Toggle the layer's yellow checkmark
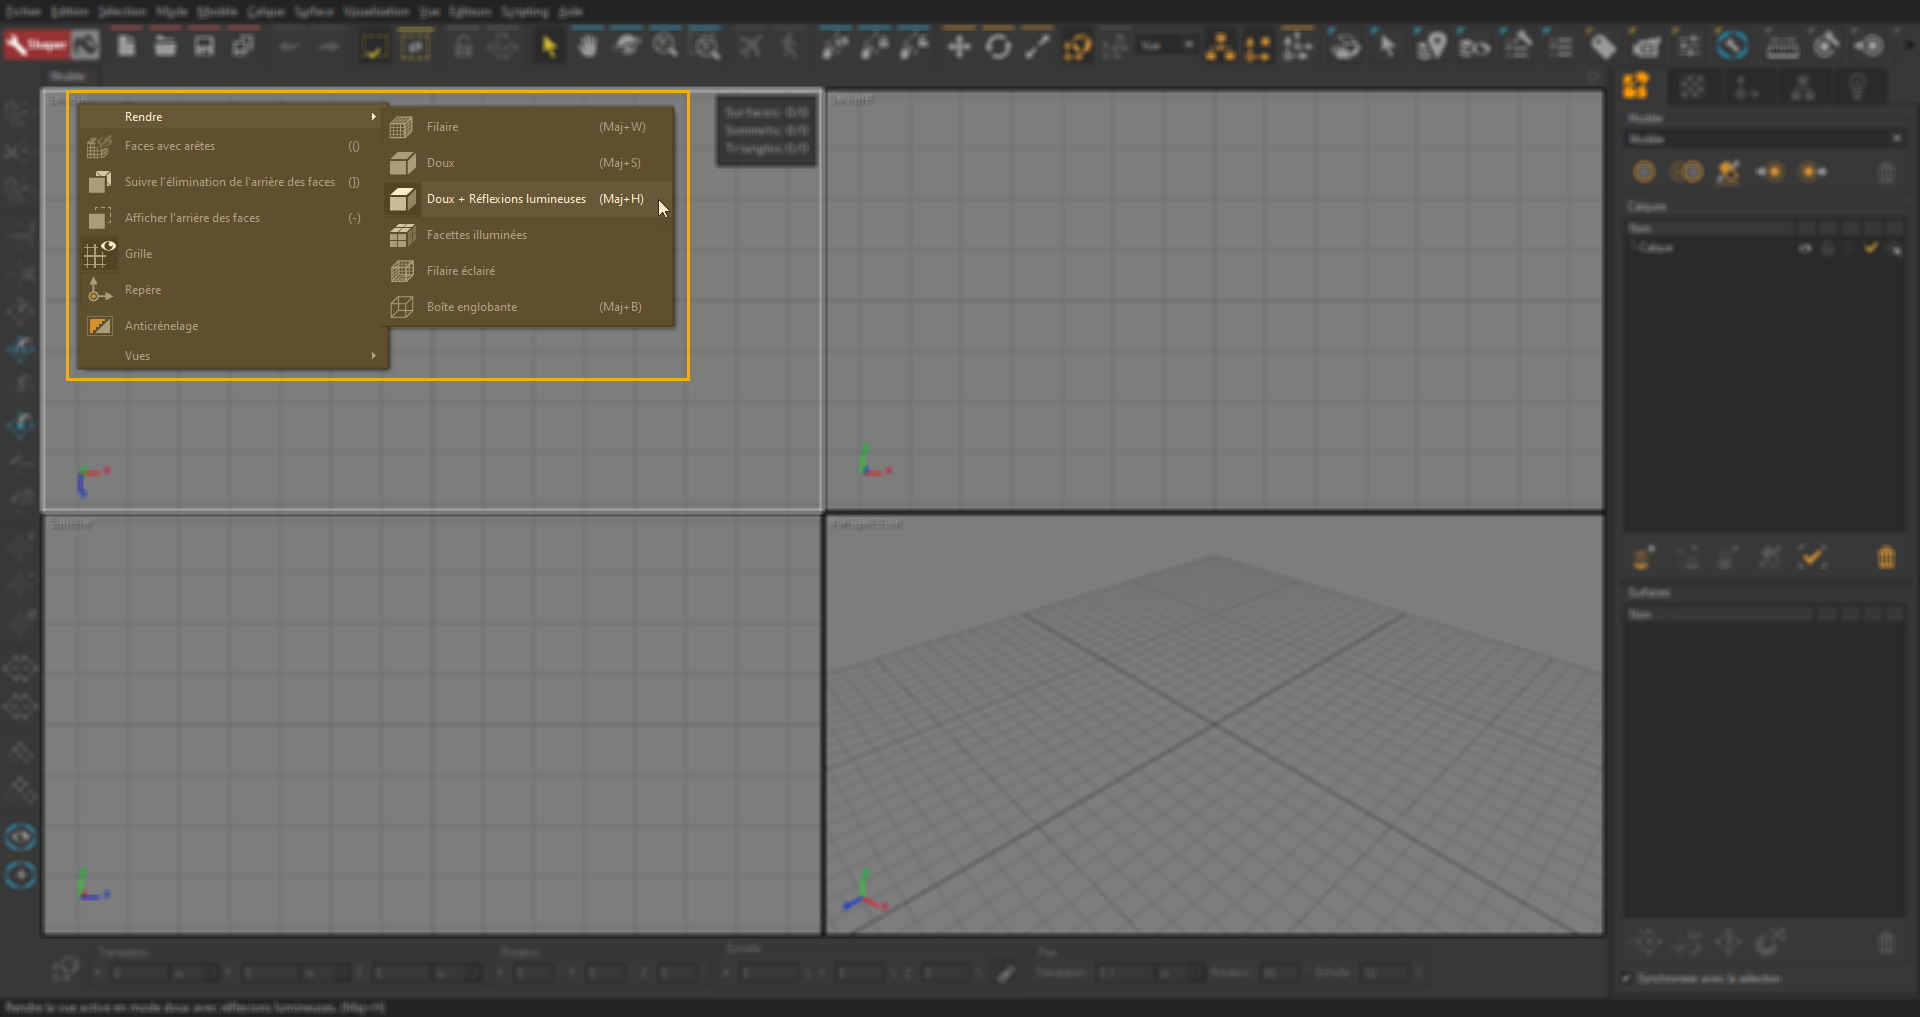1920x1017 pixels. [x=1871, y=248]
